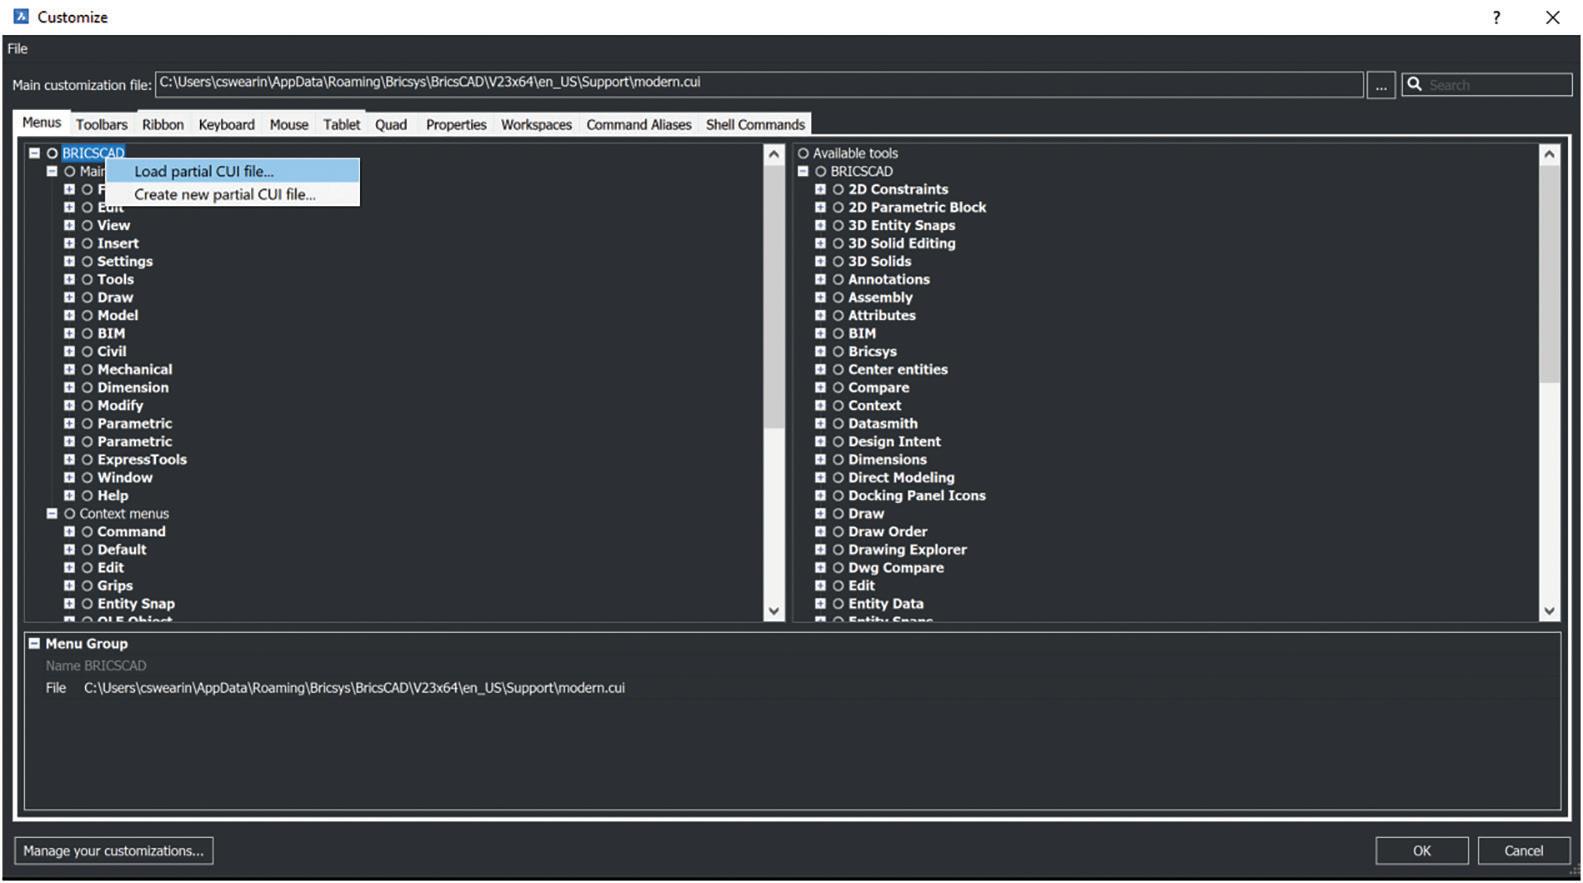Choose Load partial CUI file...
The height and width of the screenshot is (883, 1583).
click(x=233, y=171)
